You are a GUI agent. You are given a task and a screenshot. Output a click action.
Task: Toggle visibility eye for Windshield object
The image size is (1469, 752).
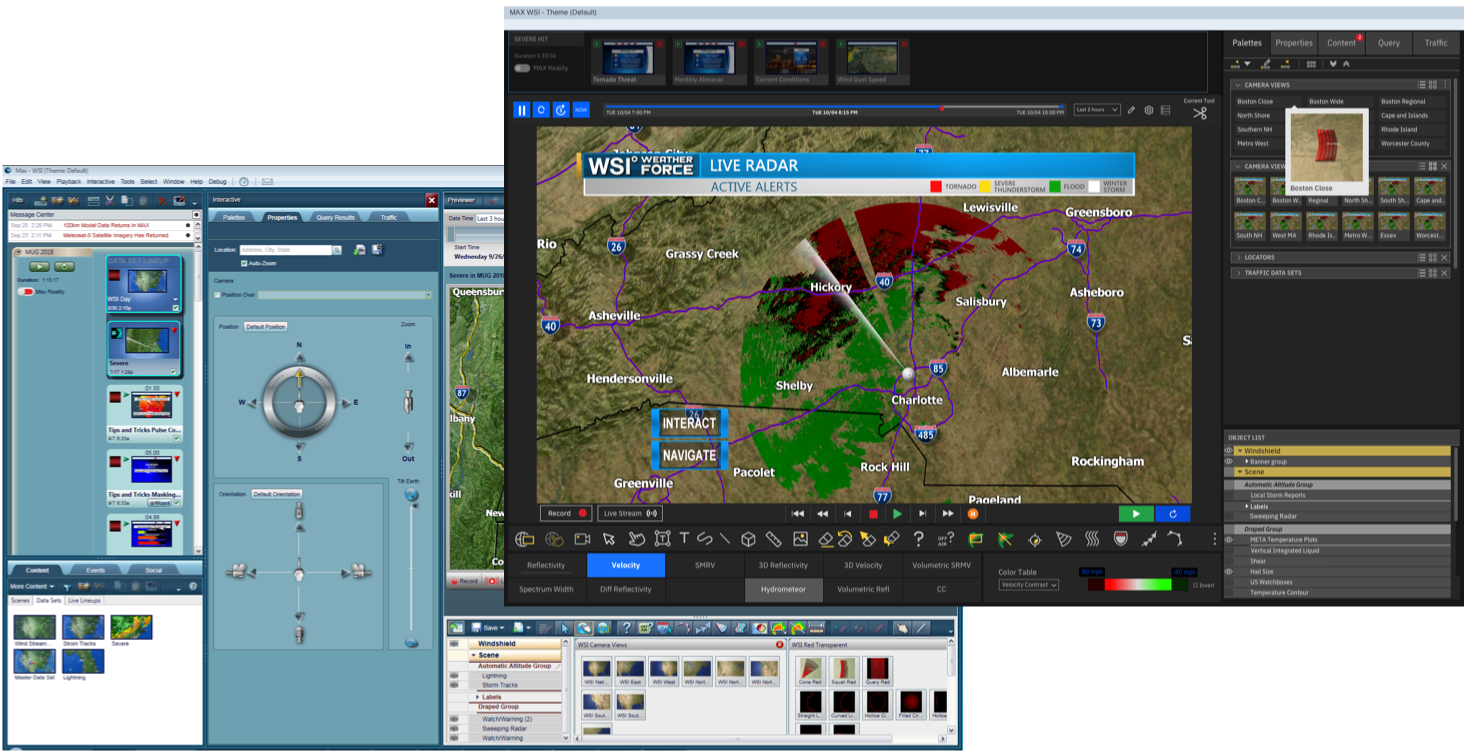click(x=1229, y=451)
